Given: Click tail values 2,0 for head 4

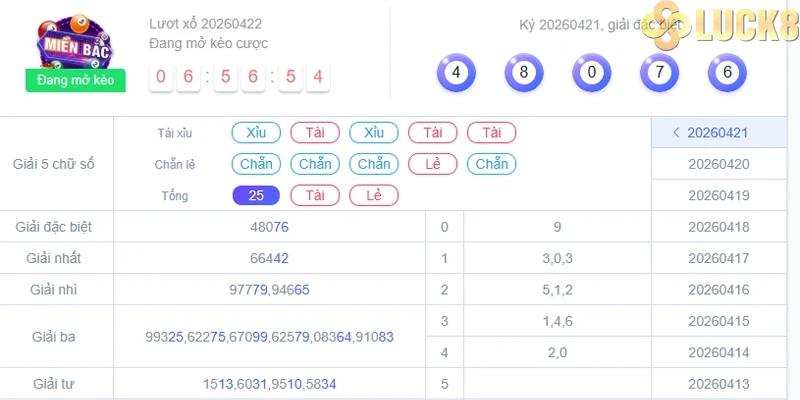Looking at the screenshot, I should point(557,353).
